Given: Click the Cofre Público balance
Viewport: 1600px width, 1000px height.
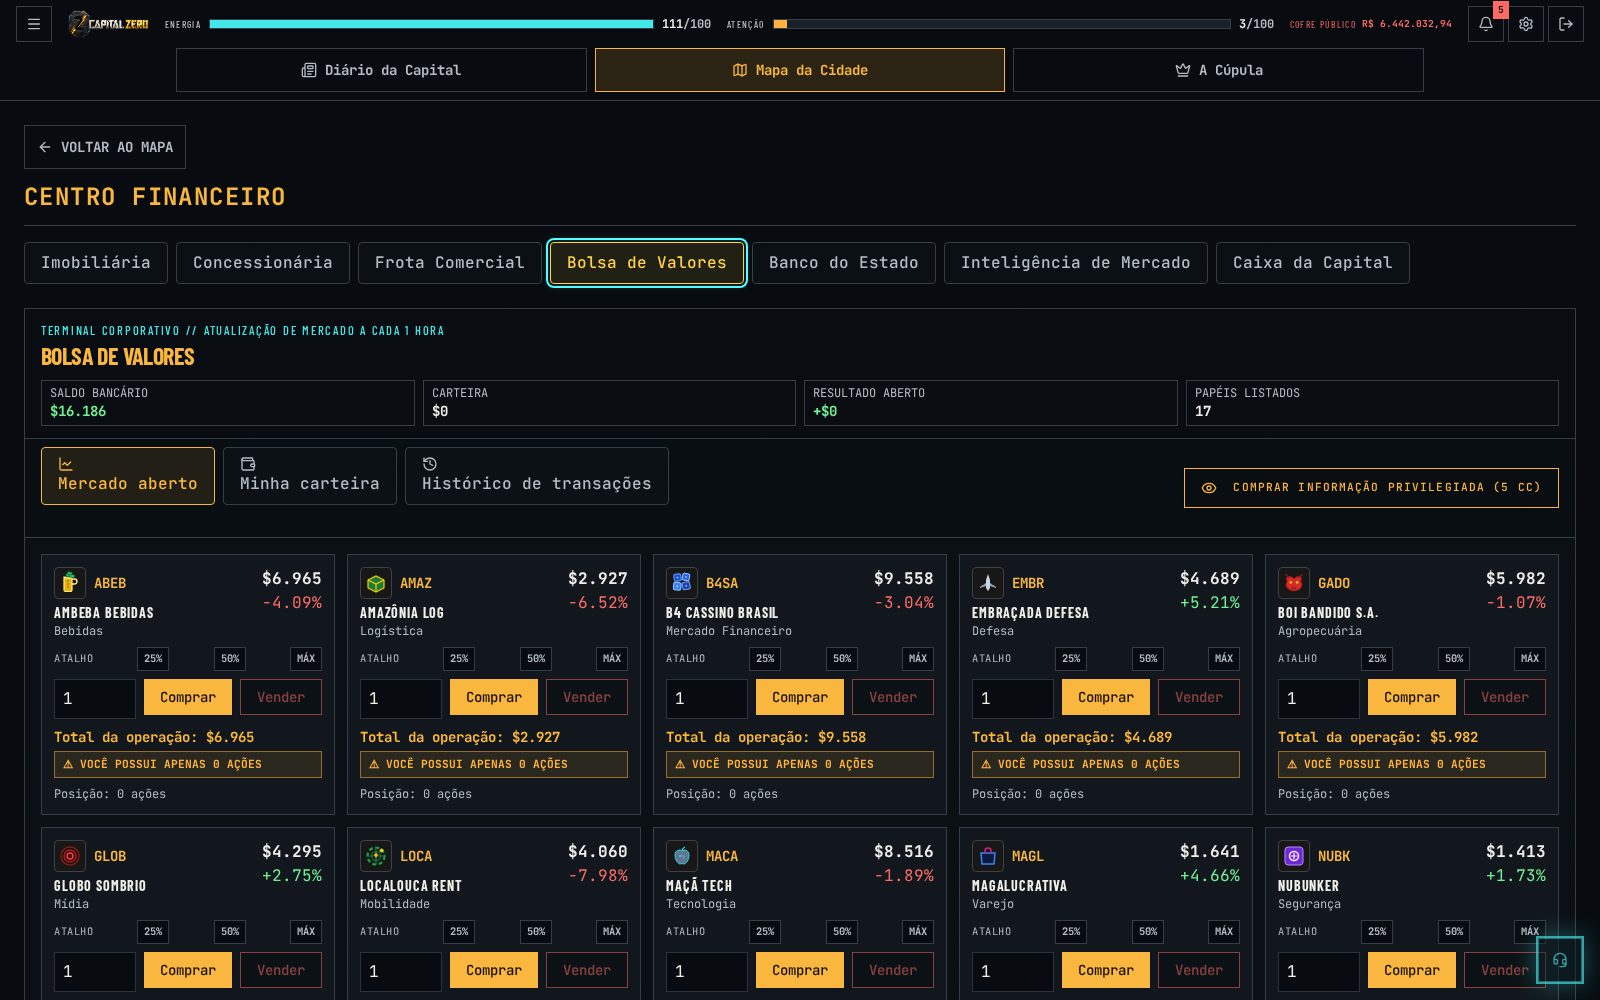Looking at the screenshot, I should pos(1407,24).
